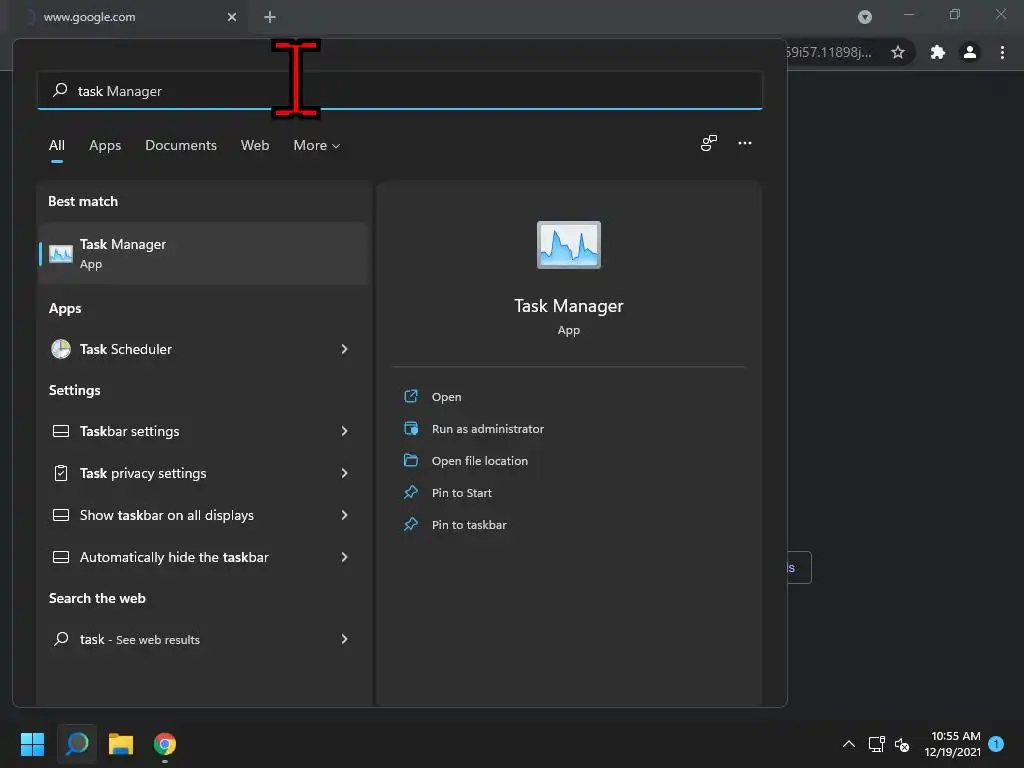The width and height of the screenshot is (1024, 768).
Task: Click the Run as administrator shield icon
Action: pyautogui.click(x=411, y=428)
